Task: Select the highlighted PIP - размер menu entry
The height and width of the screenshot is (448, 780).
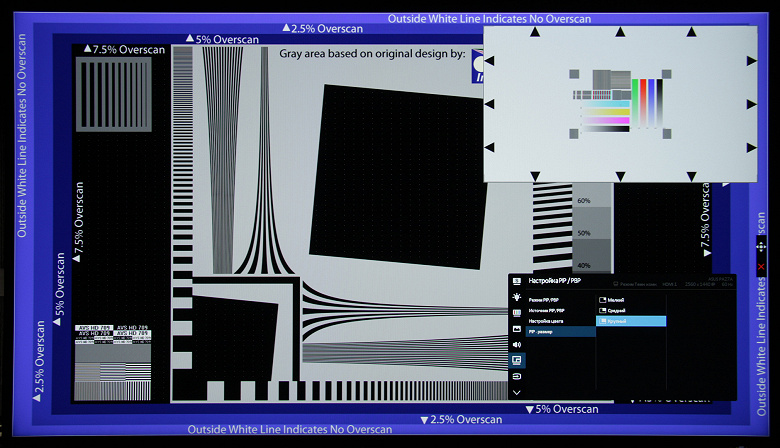Action: [x=560, y=332]
